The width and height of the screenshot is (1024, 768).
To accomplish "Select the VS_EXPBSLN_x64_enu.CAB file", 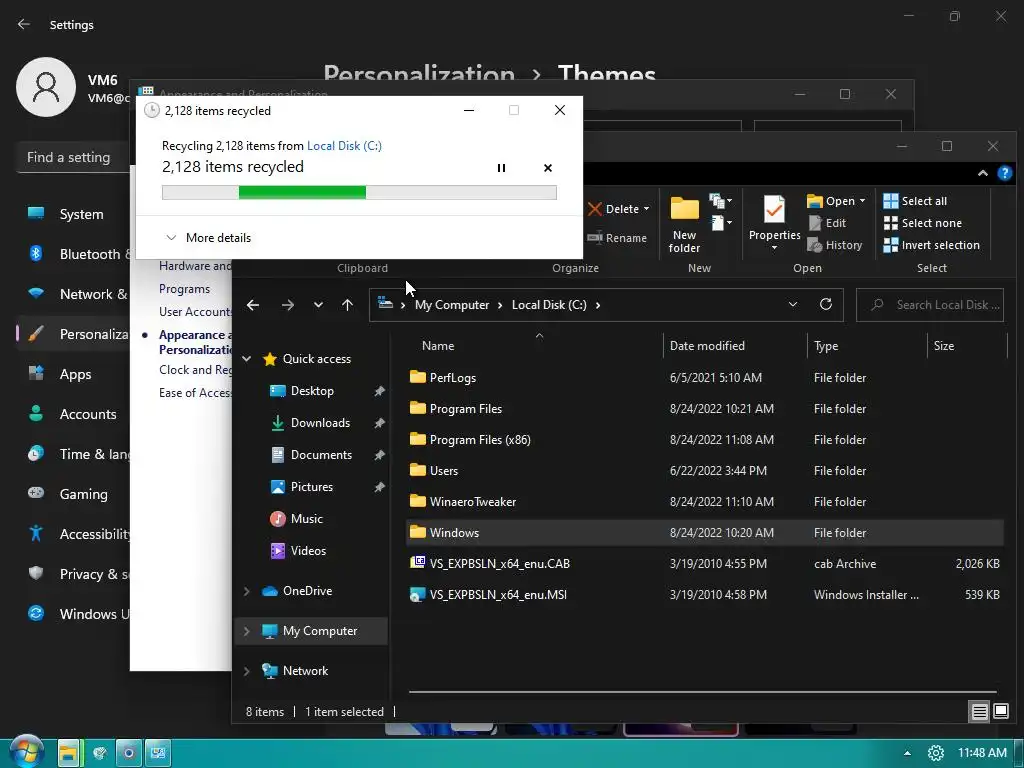I will pyautogui.click(x=500, y=564).
